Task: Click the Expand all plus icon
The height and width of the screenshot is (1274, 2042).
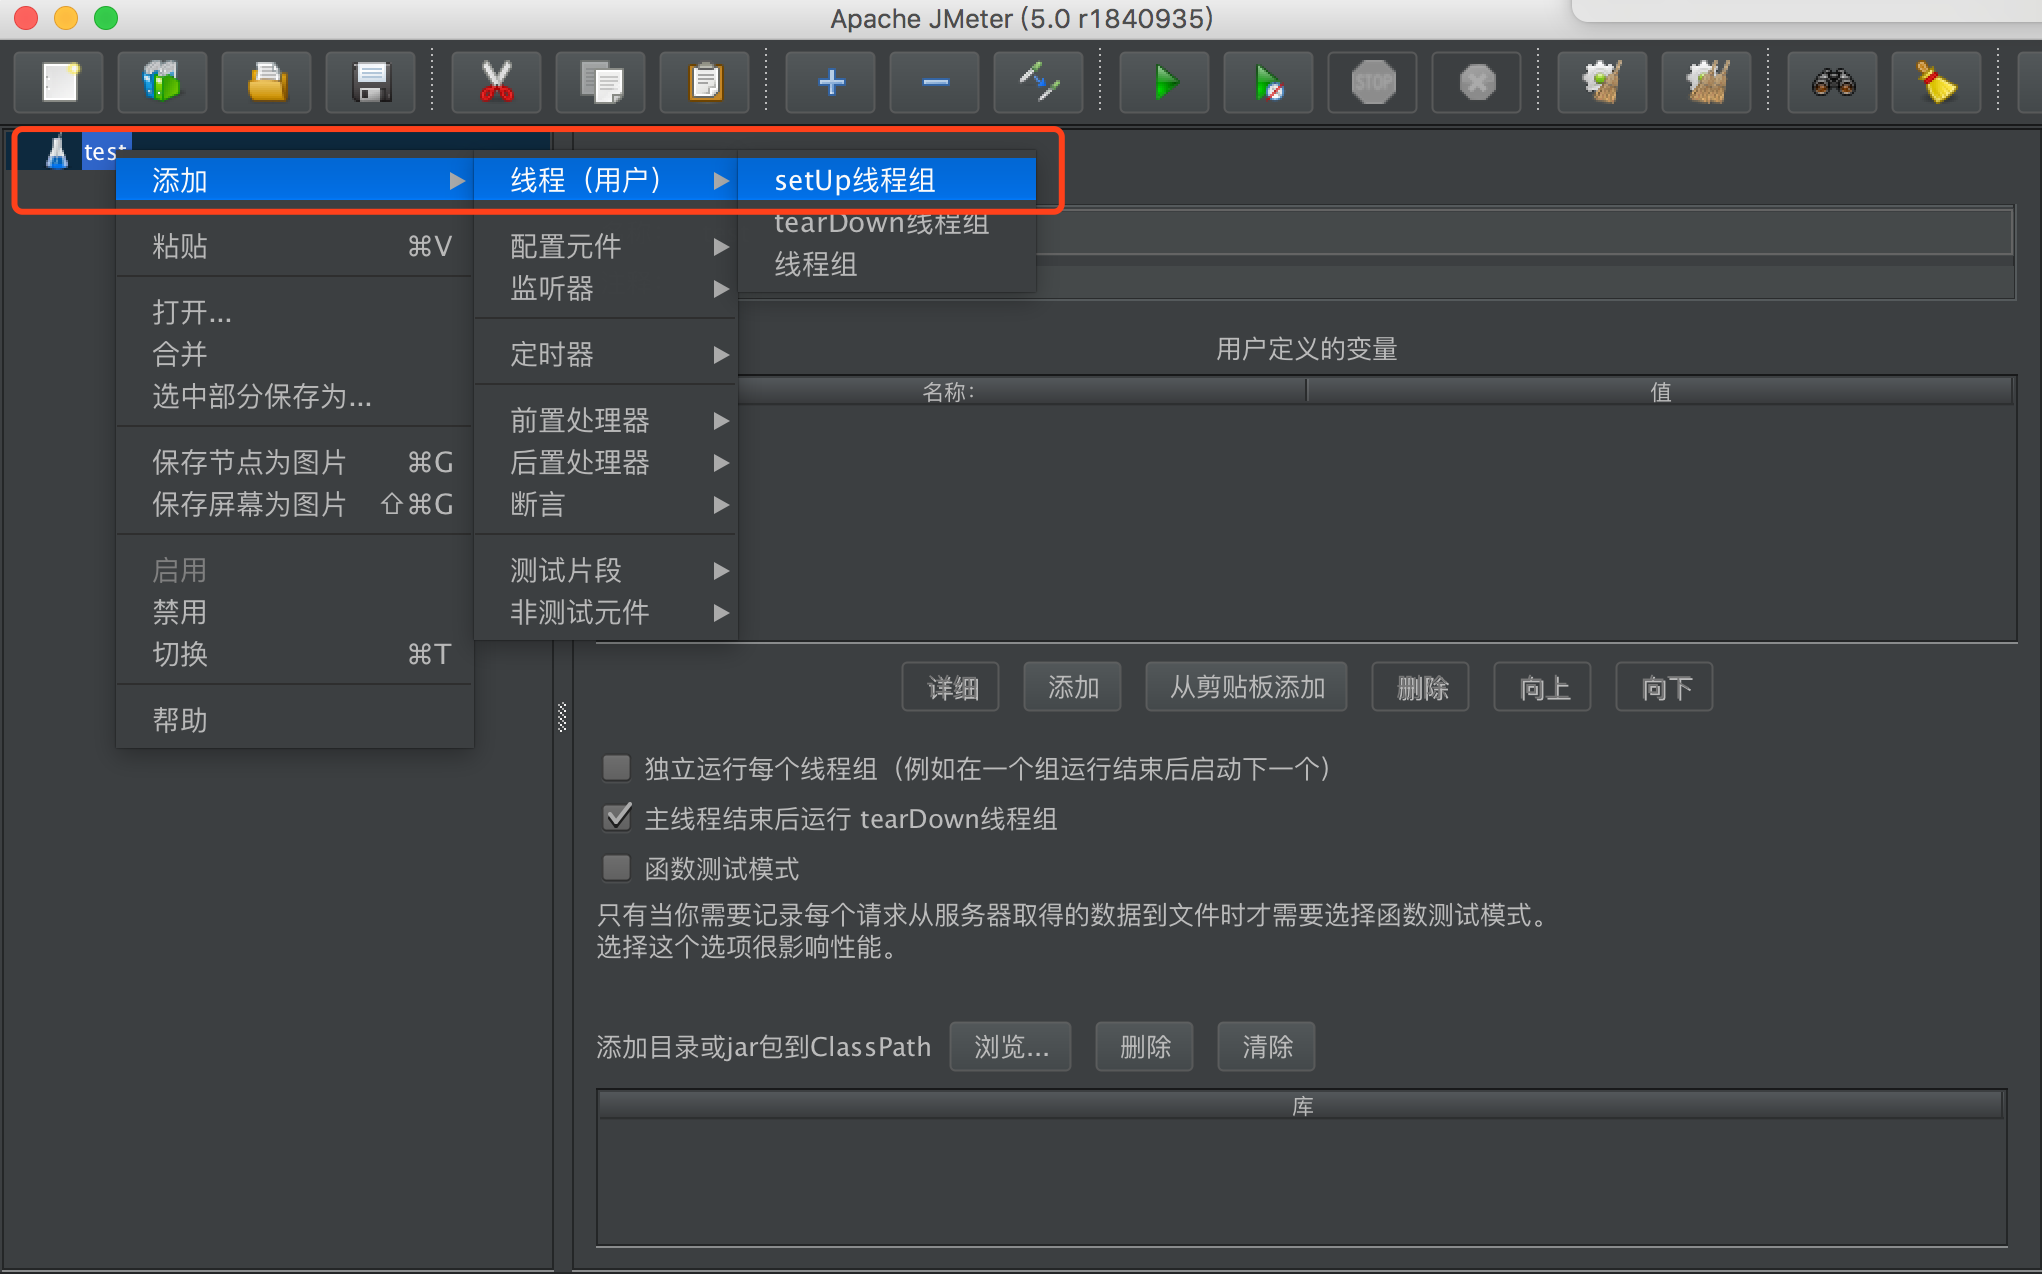Action: (831, 82)
